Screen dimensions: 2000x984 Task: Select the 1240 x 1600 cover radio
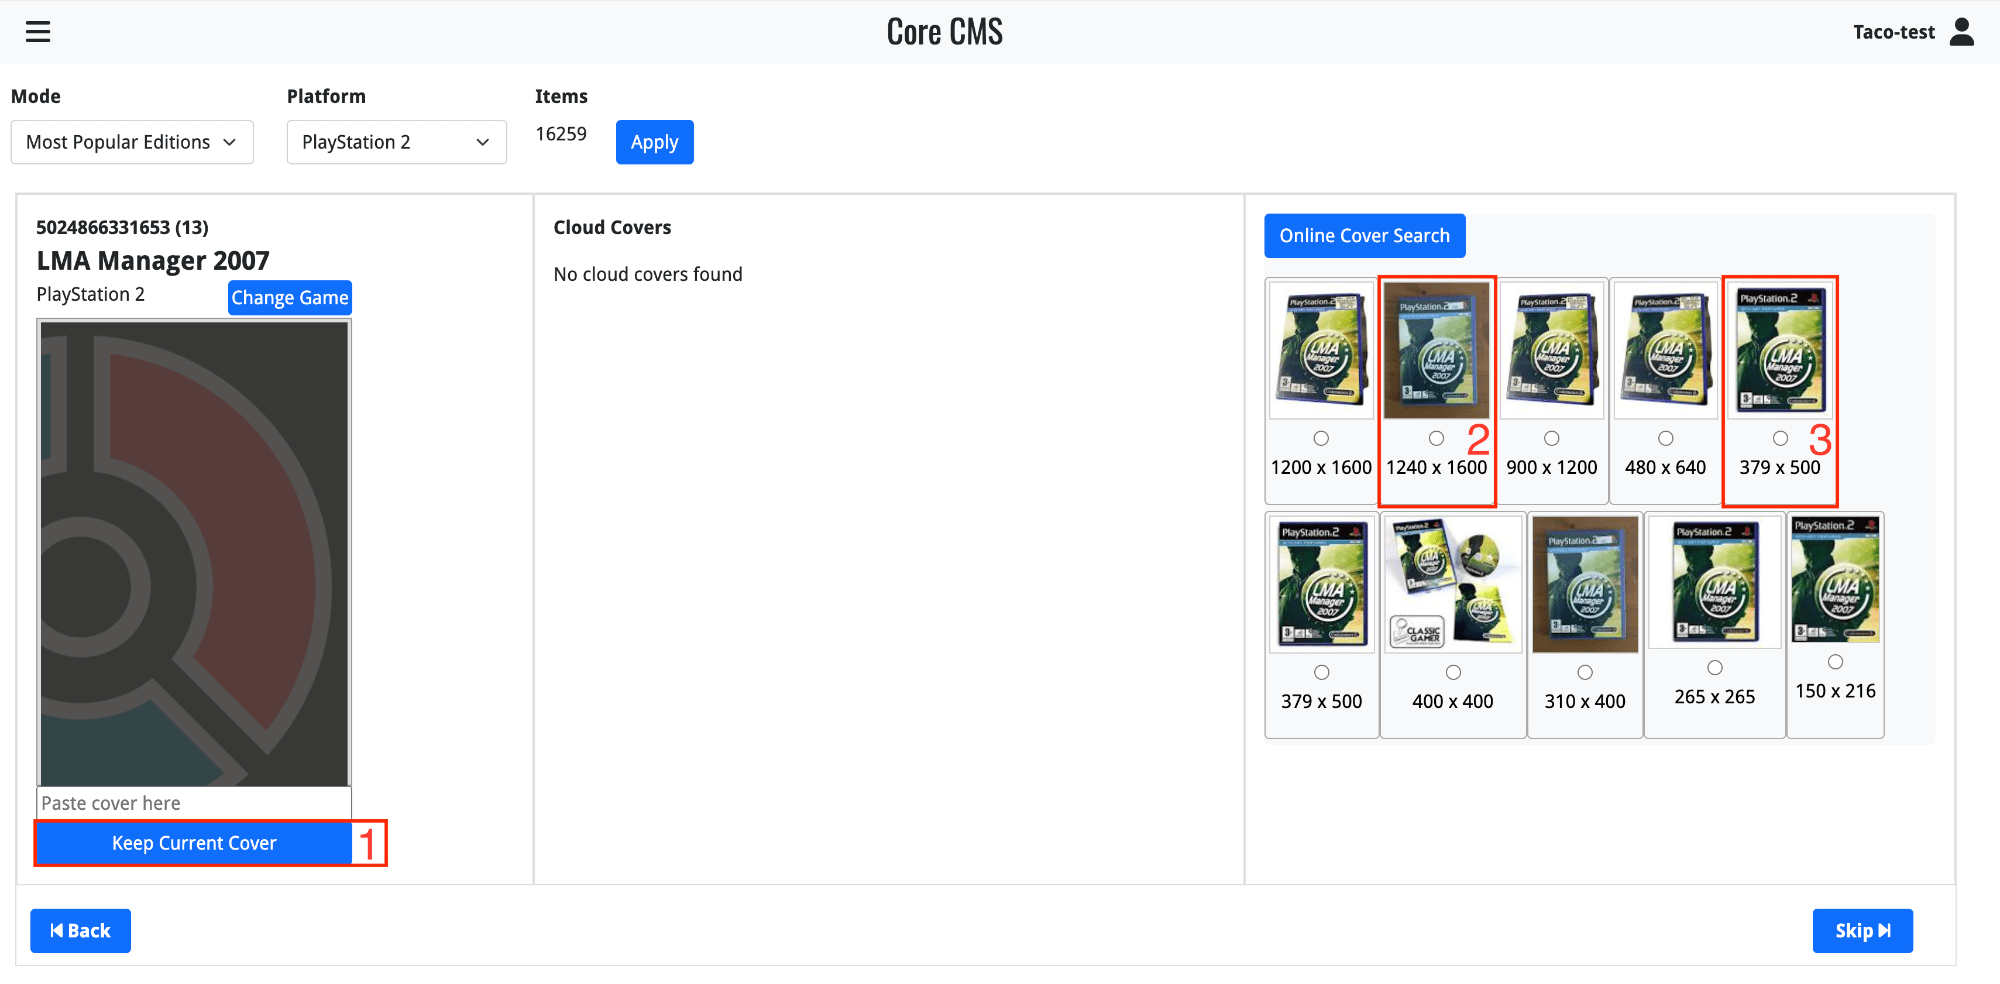1436,438
